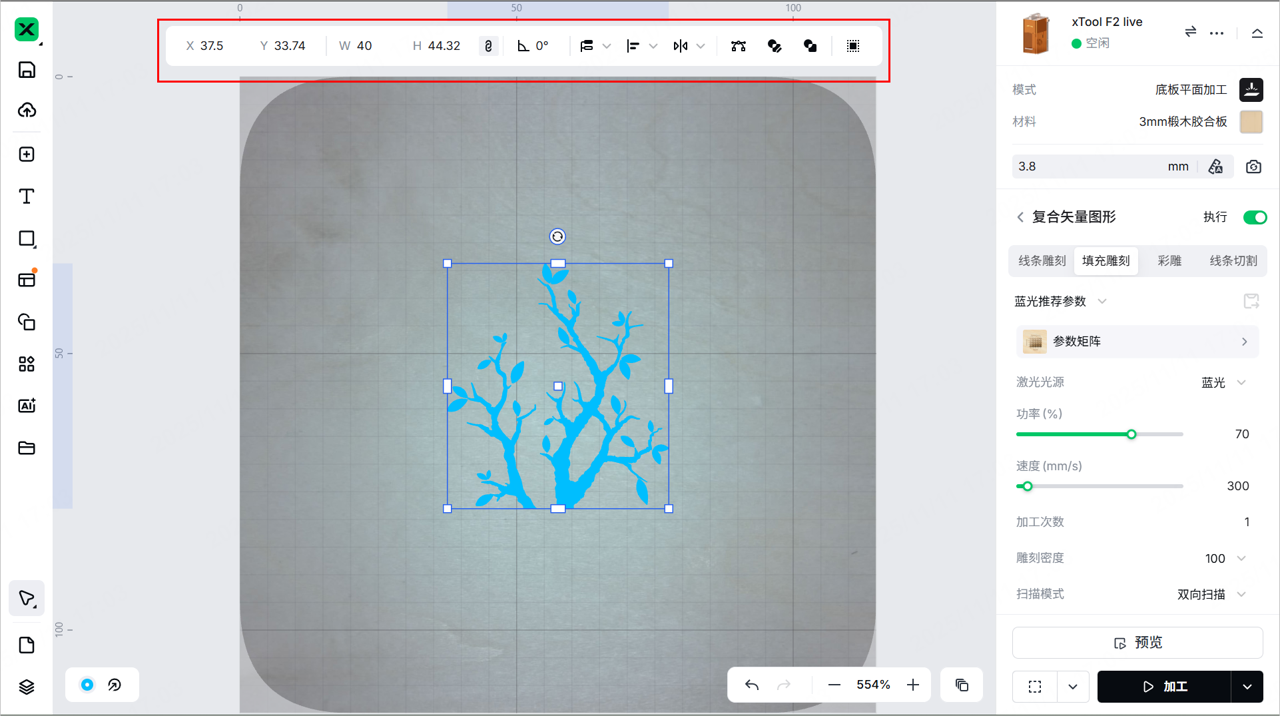The height and width of the screenshot is (716, 1280).
Task: Click the W width input field
Action: [x=365, y=46]
